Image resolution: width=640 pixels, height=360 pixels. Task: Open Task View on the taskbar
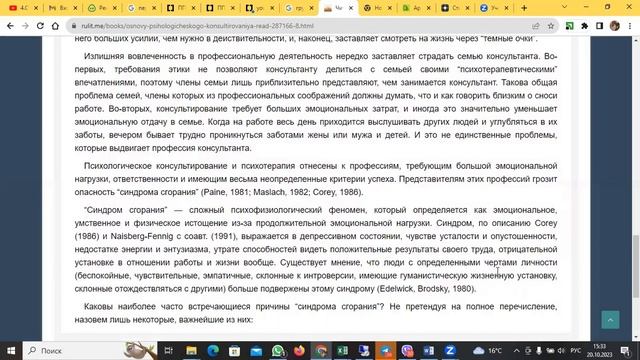point(168,351)
